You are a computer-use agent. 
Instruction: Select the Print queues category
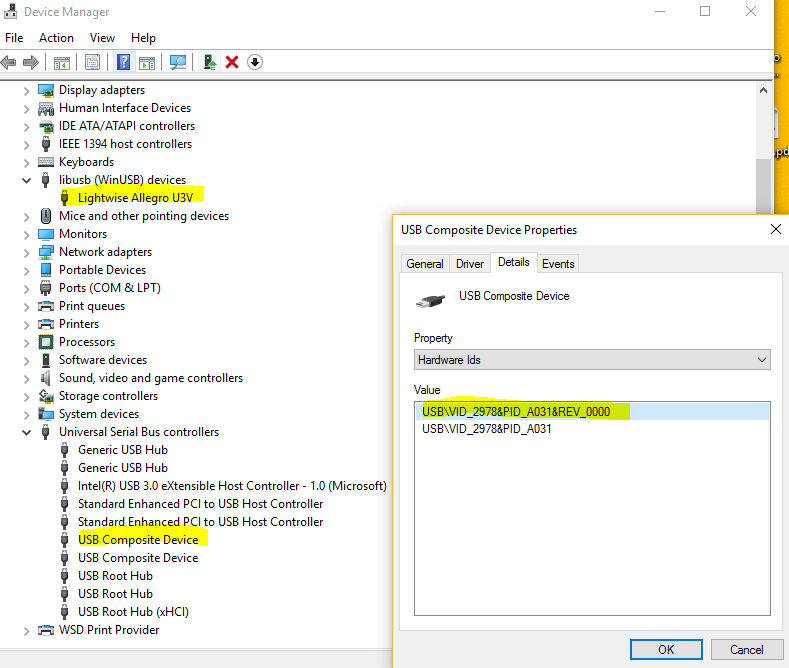click(92, 306)
